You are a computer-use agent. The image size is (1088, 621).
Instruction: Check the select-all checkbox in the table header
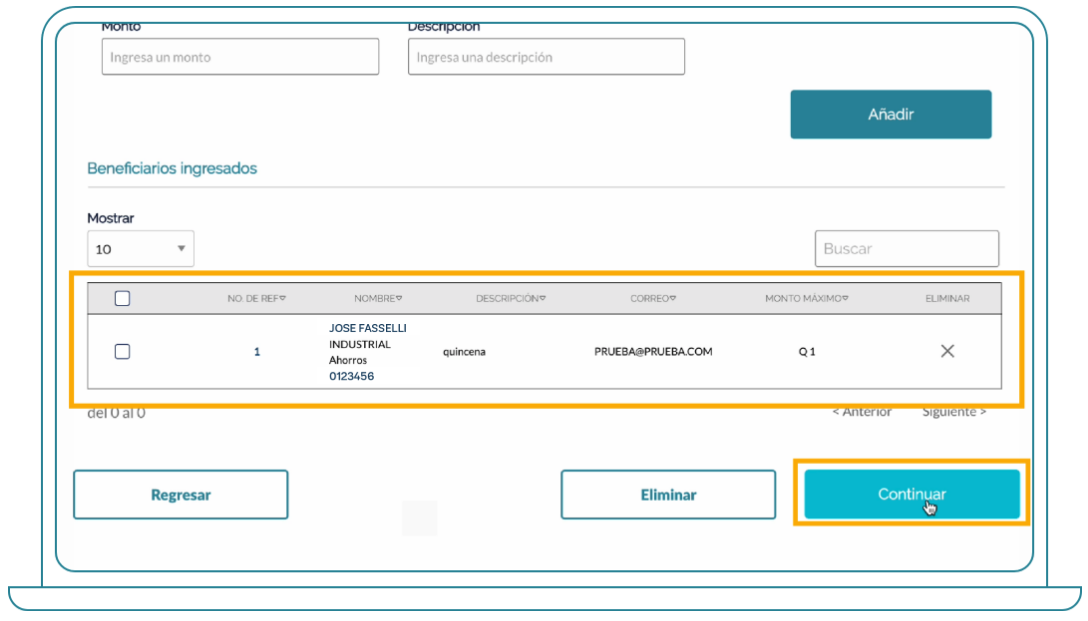tap(122, 297)
